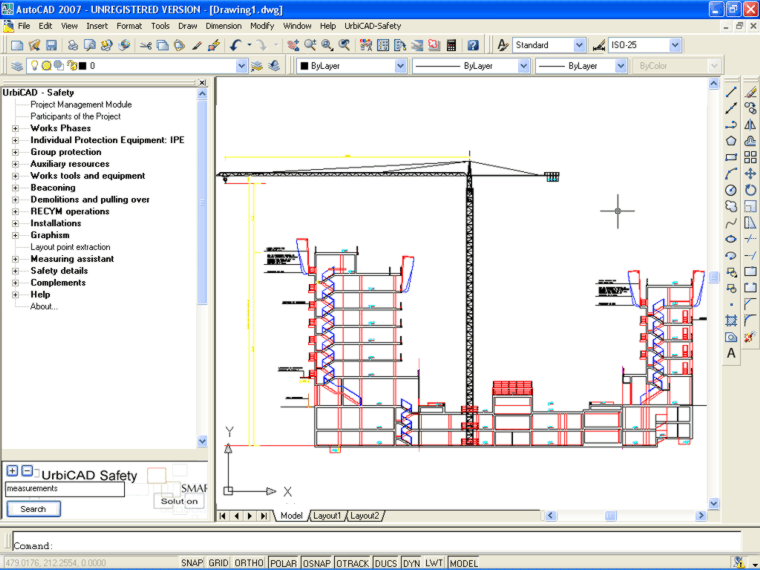Expand the Works Phases tree node
Screen dimensions: 760x570
[16, 128]
